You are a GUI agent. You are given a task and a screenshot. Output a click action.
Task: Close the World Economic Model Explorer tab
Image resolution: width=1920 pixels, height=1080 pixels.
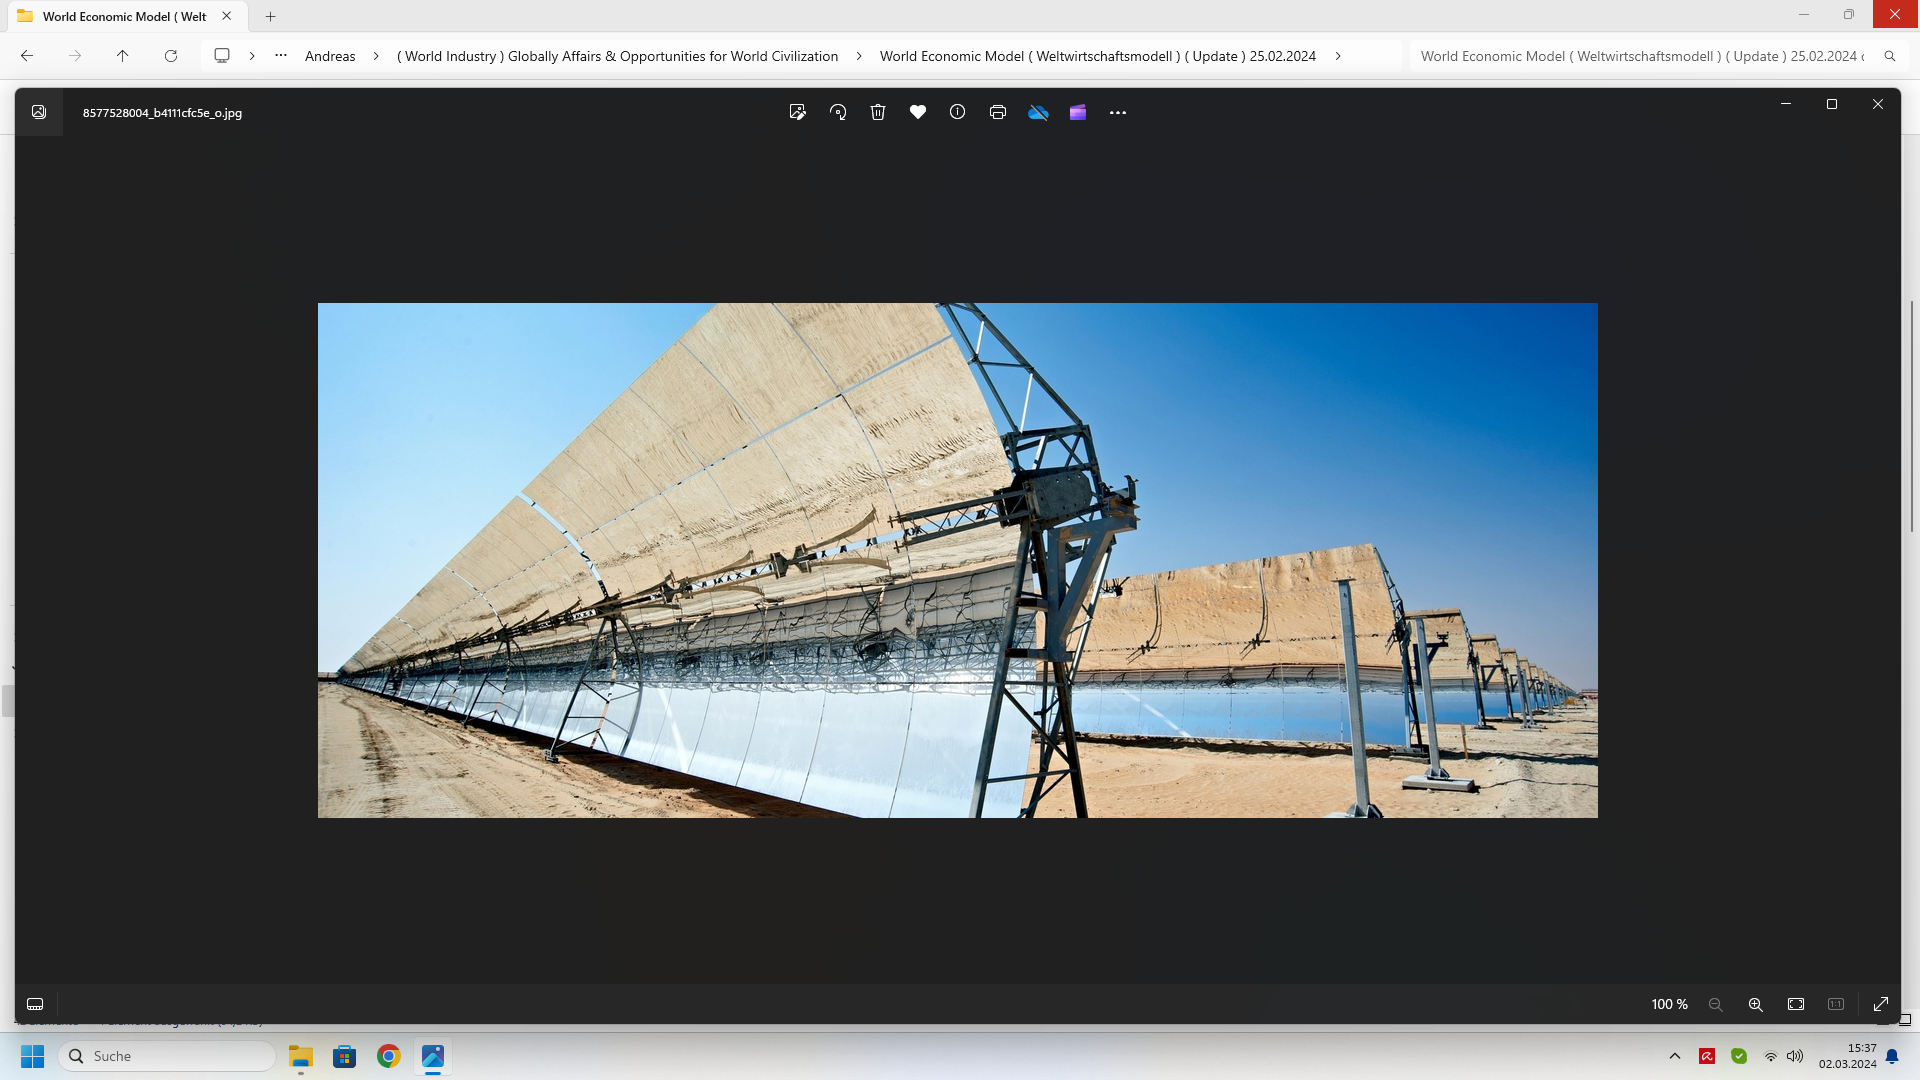click(227, 16)
